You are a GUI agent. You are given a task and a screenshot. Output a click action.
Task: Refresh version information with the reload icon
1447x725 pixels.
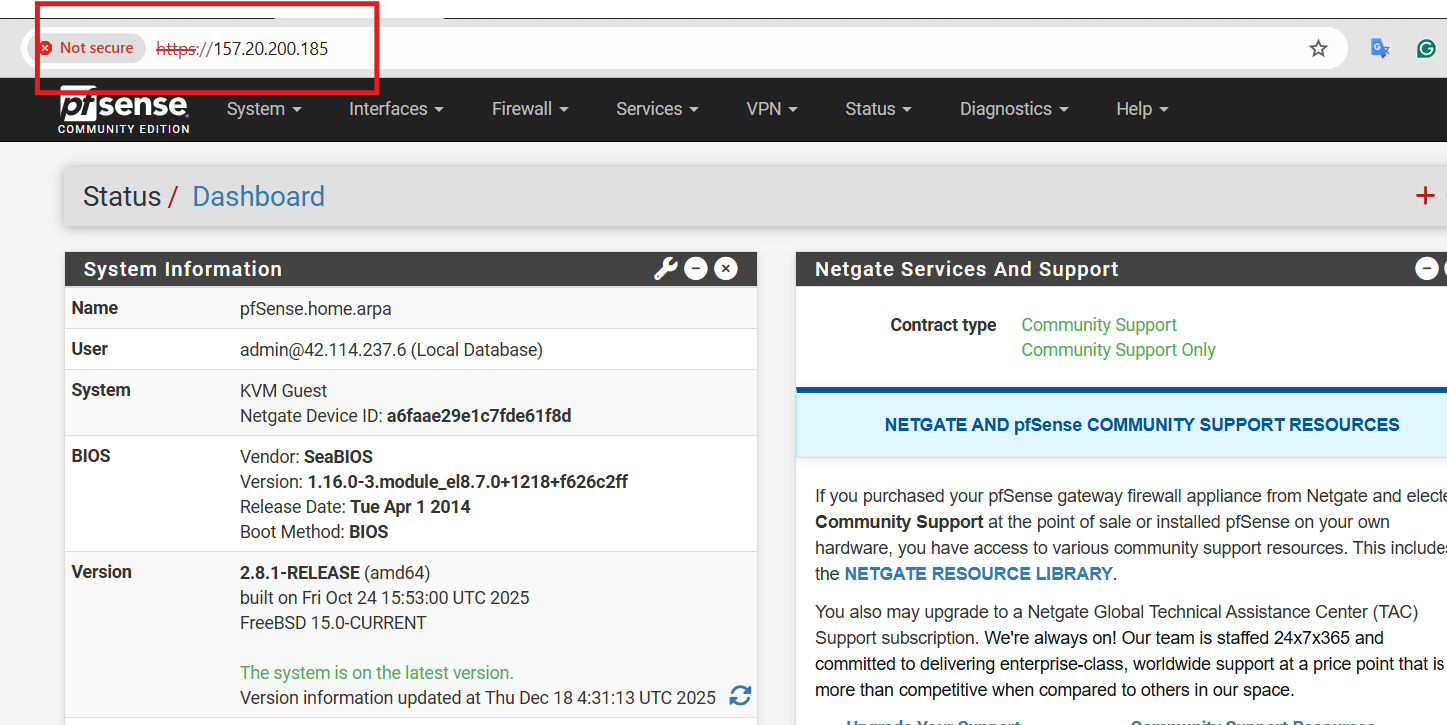[740, 696]
